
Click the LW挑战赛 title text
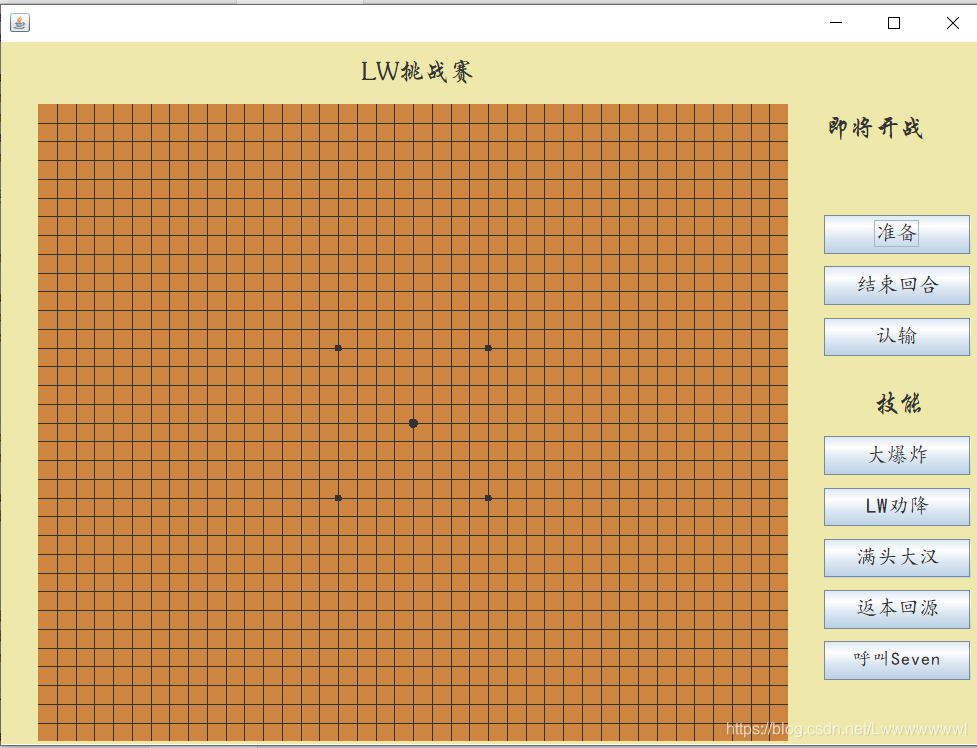(x=417, y=72)
